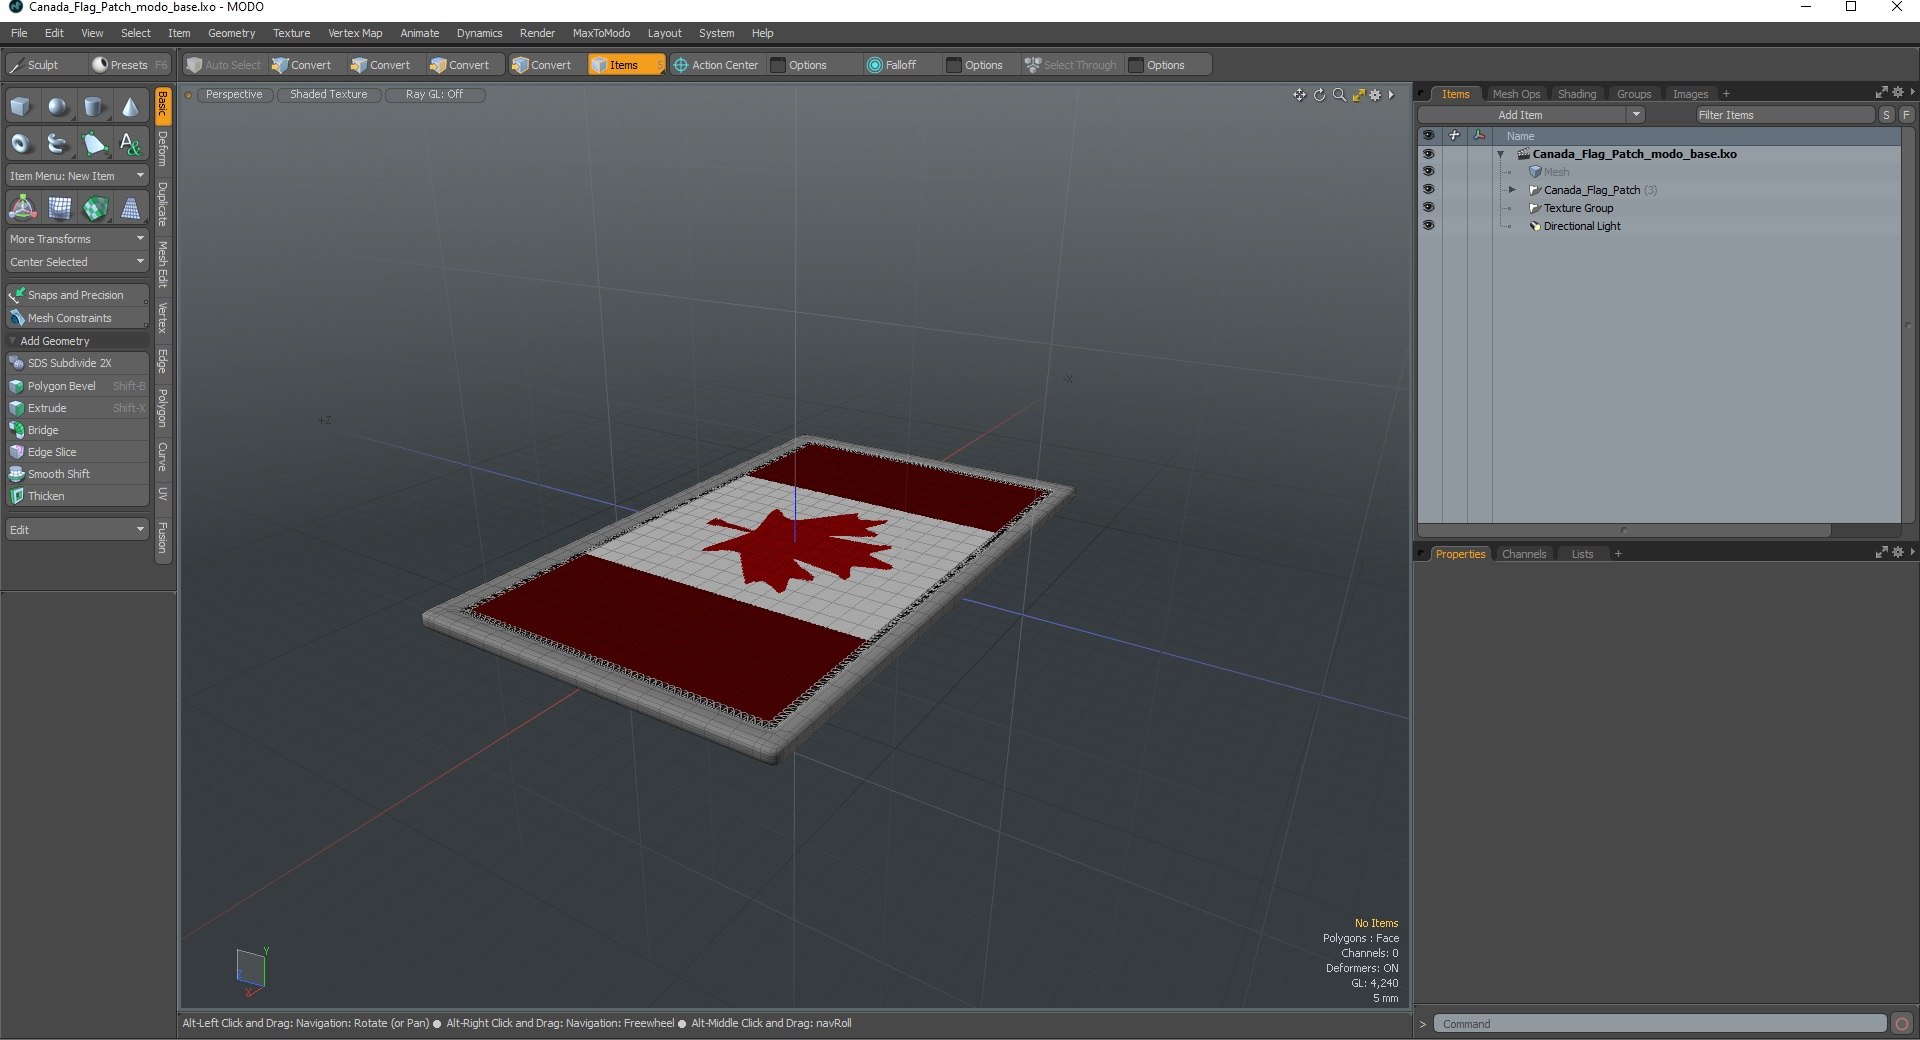Screen dimensions: 1920x1040
Task: Click the viewport rotate icon
Action: coord(1319,95)
